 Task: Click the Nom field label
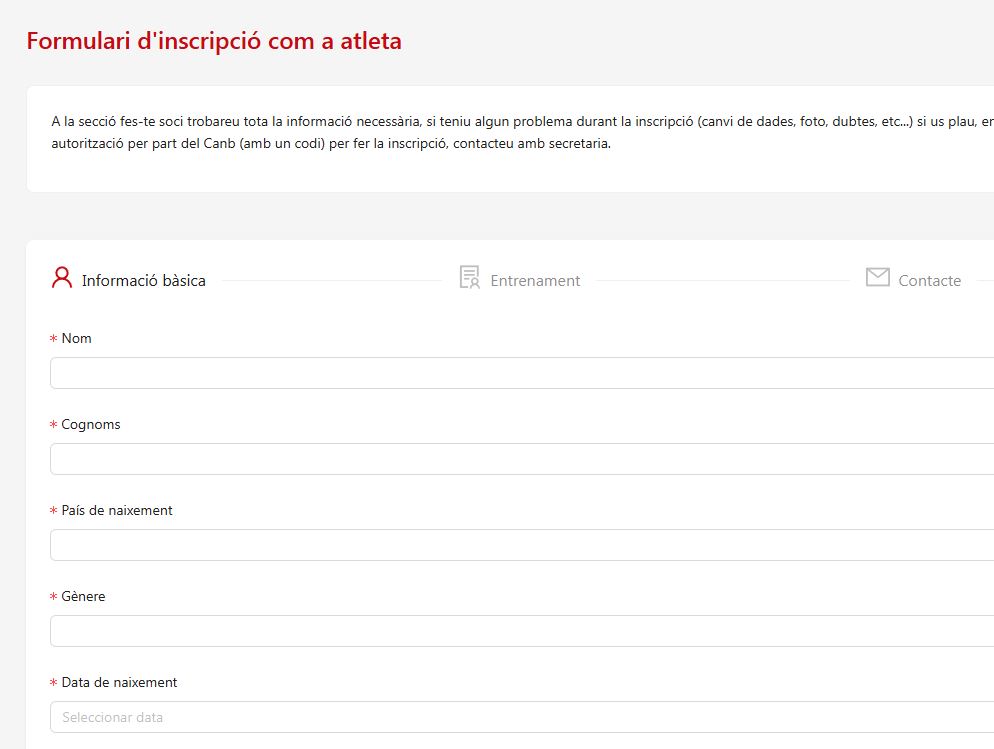[x=76, y=338]
